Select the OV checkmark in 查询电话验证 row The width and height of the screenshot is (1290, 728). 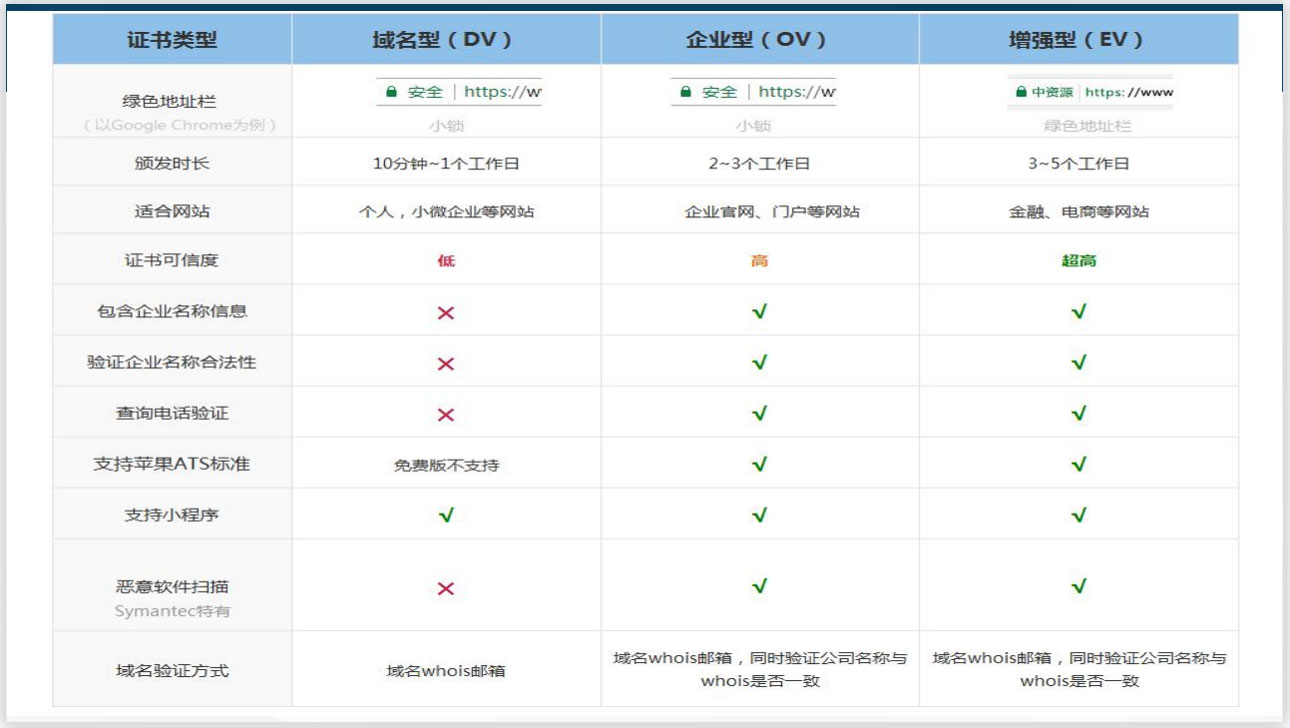point(759,413)
